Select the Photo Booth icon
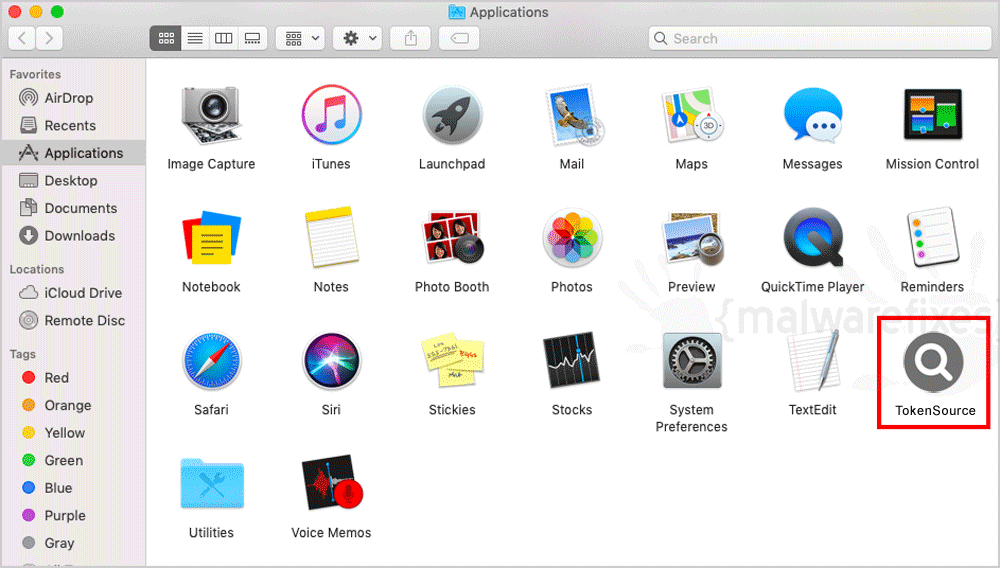Screen dimensions: 1000x568 point(452,238)
